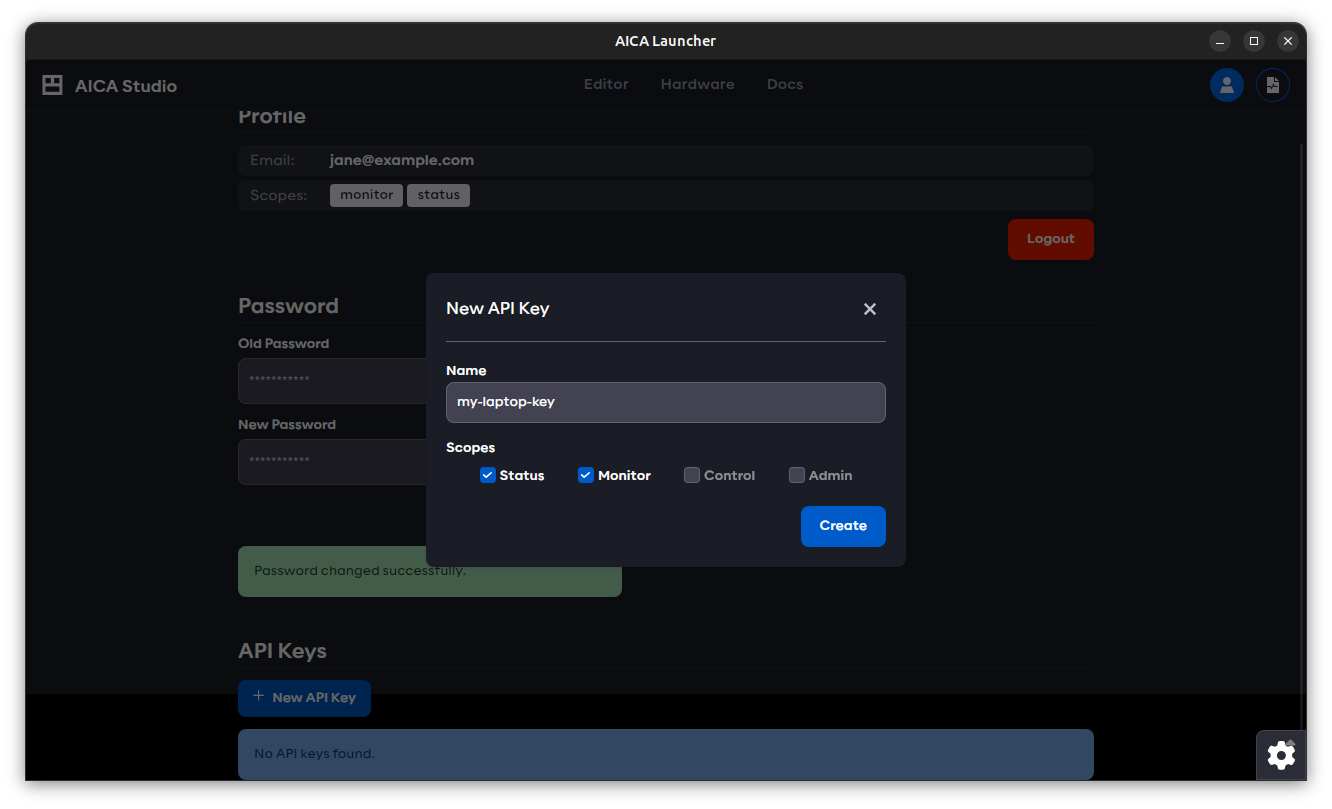Minimize the AICA Launcher window

[x=1219, y=41]
